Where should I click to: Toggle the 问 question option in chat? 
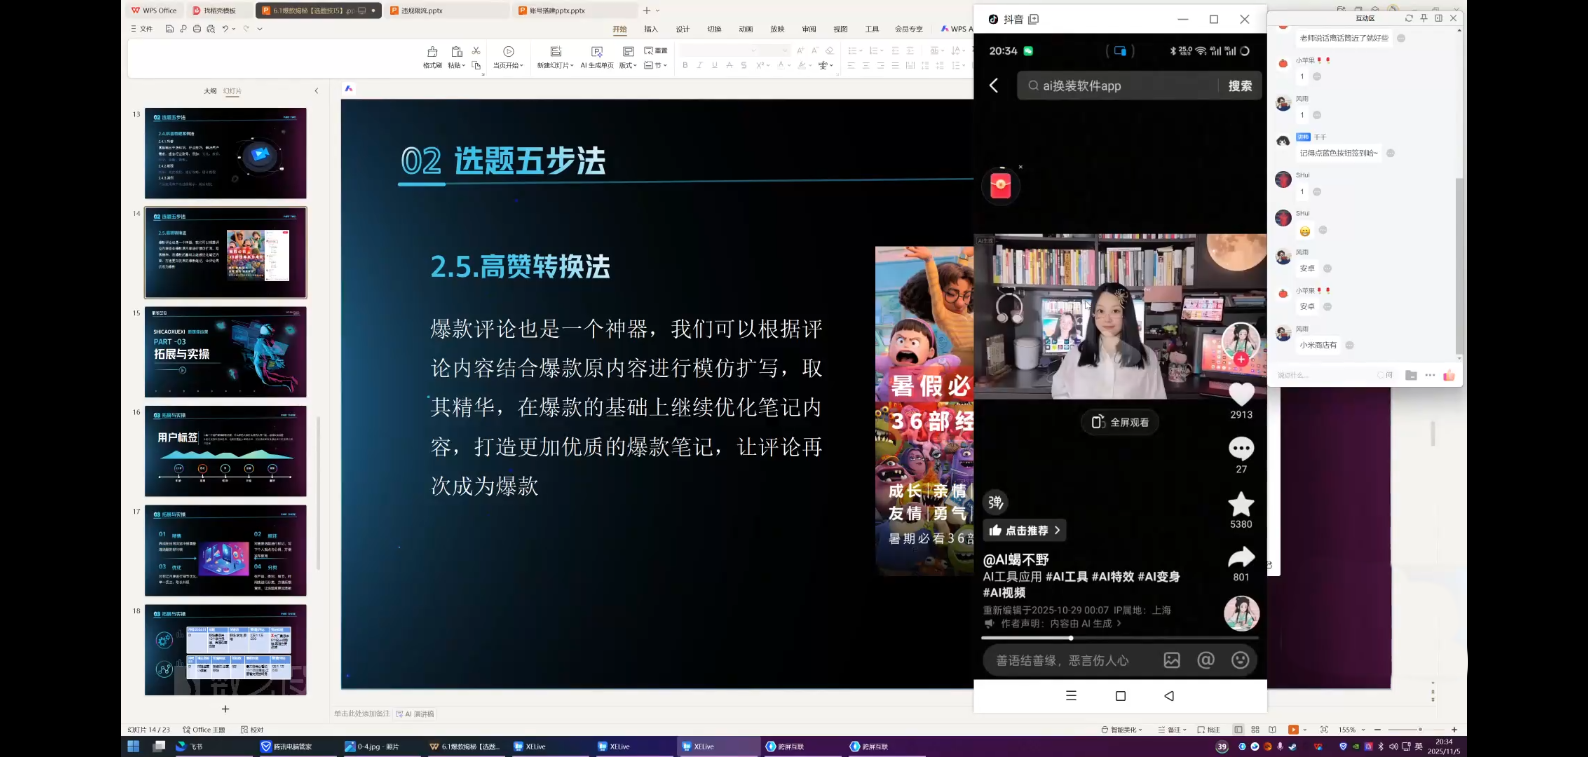pos(1385,375)
